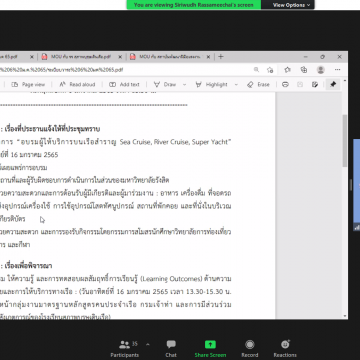Image resolution: width=360 pixels, height=360 pixels.
Task: Open the Zoom Chat panel
Action: click(x=171, y=349)
